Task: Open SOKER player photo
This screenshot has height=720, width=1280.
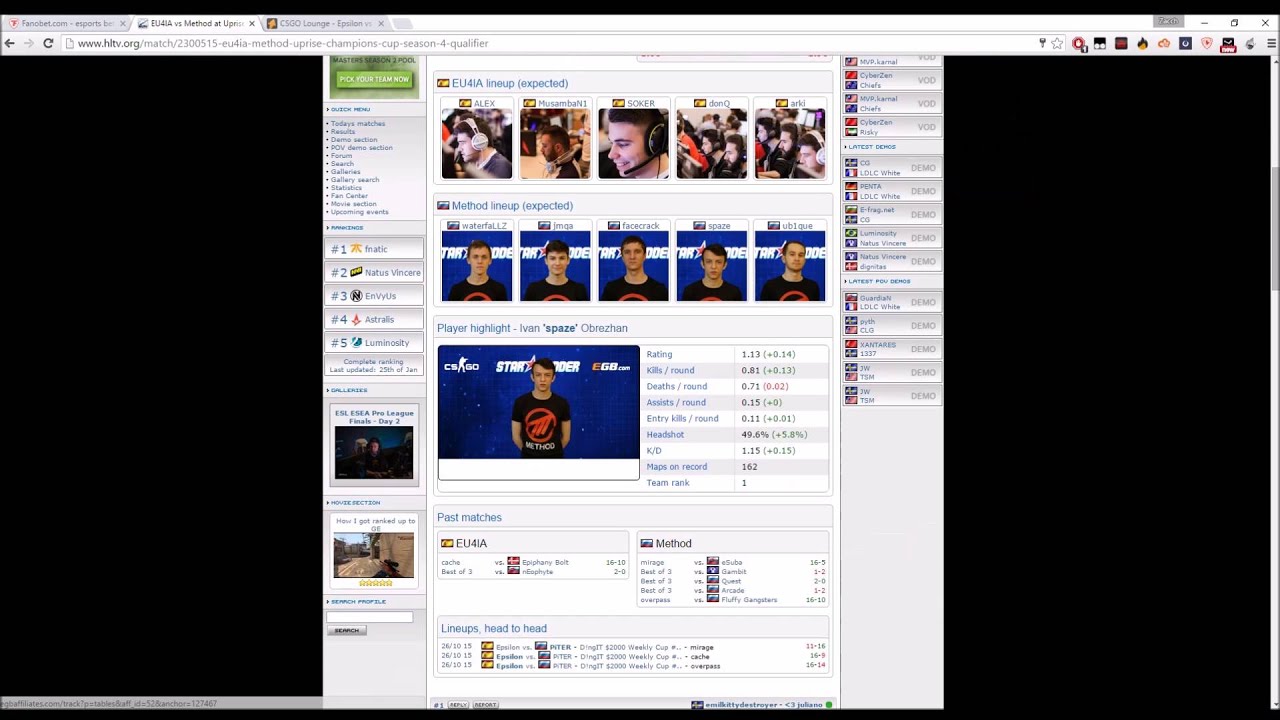Action: coord(633,144)
